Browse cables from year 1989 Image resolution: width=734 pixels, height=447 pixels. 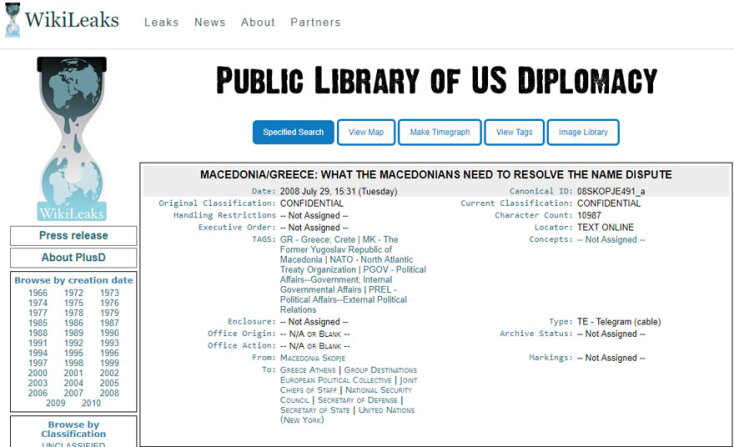click(x=73, y=333)
